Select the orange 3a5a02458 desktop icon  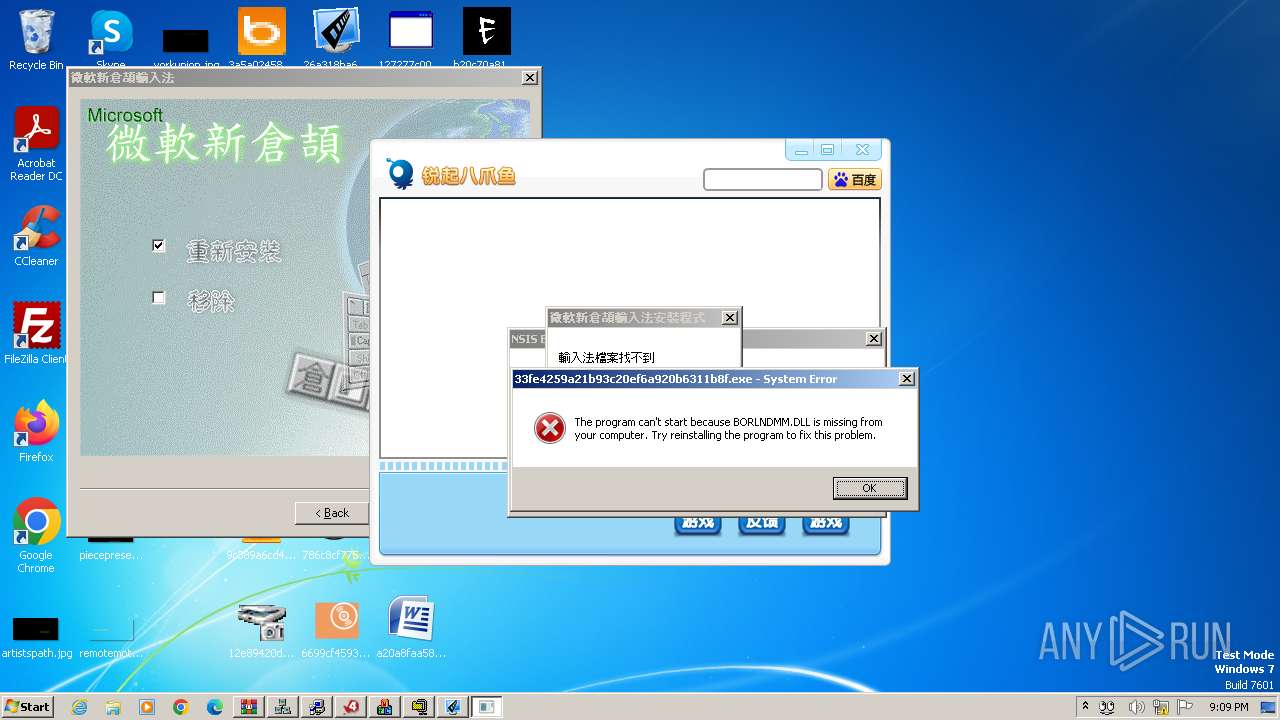click(x=261, y=40)
